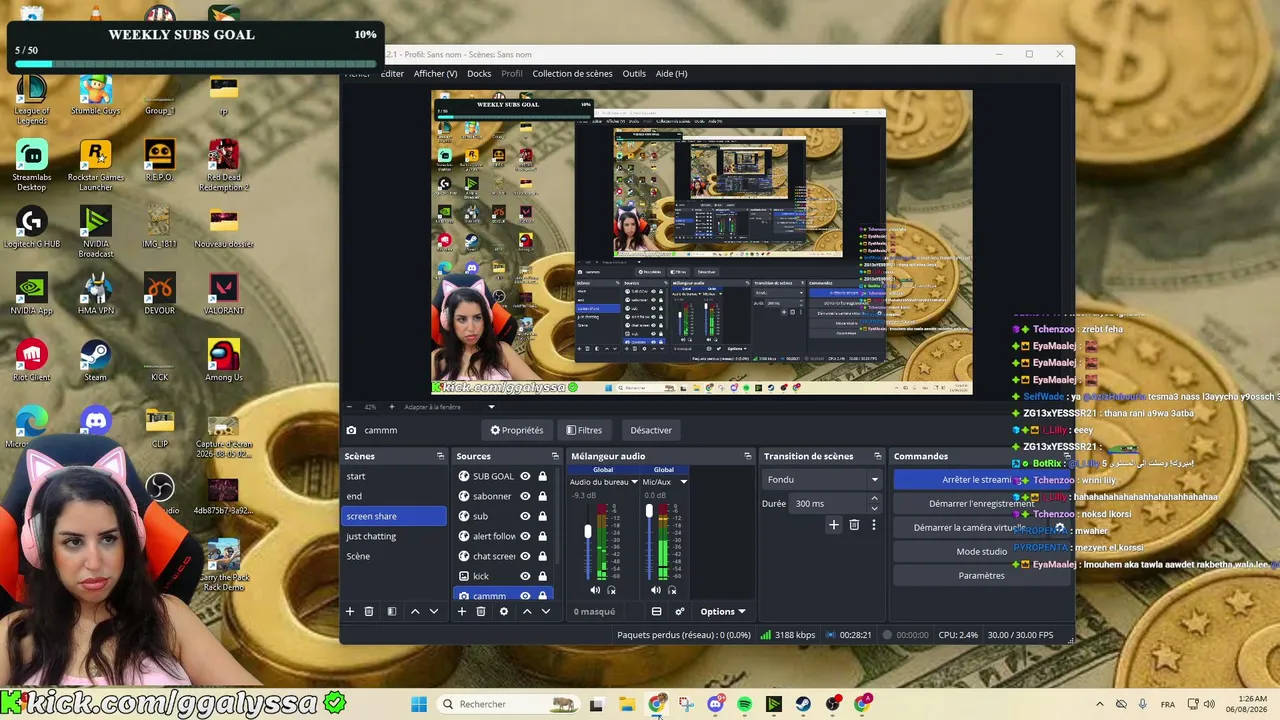The image size is (1280, 720).
Task: Expand the audio mixer Options dropdown
Action: pos(722,611)
